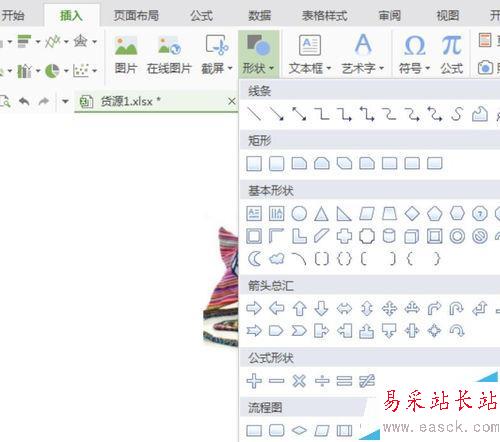Insert a 公式 equation with pi icon
Image resolution: width=500 pixels, height=442 pixels.
click(x=452, y=55)
